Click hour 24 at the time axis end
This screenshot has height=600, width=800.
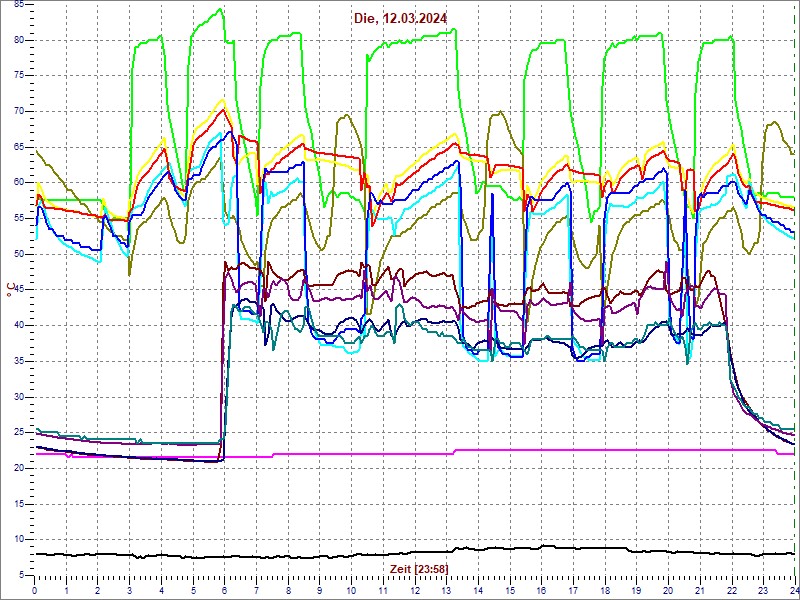click(793, 590)
